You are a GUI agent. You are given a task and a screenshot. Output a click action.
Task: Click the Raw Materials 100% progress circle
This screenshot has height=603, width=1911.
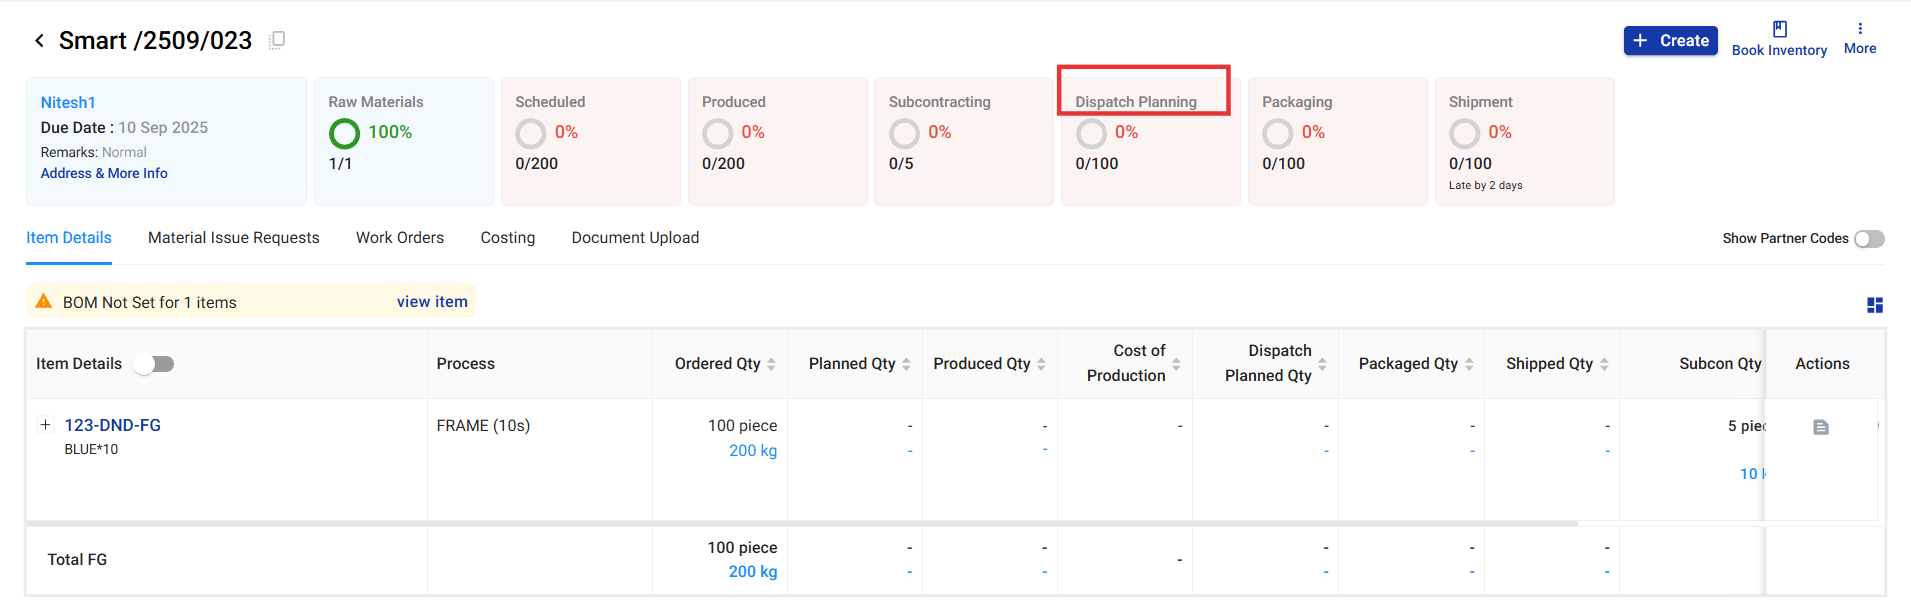344,133
